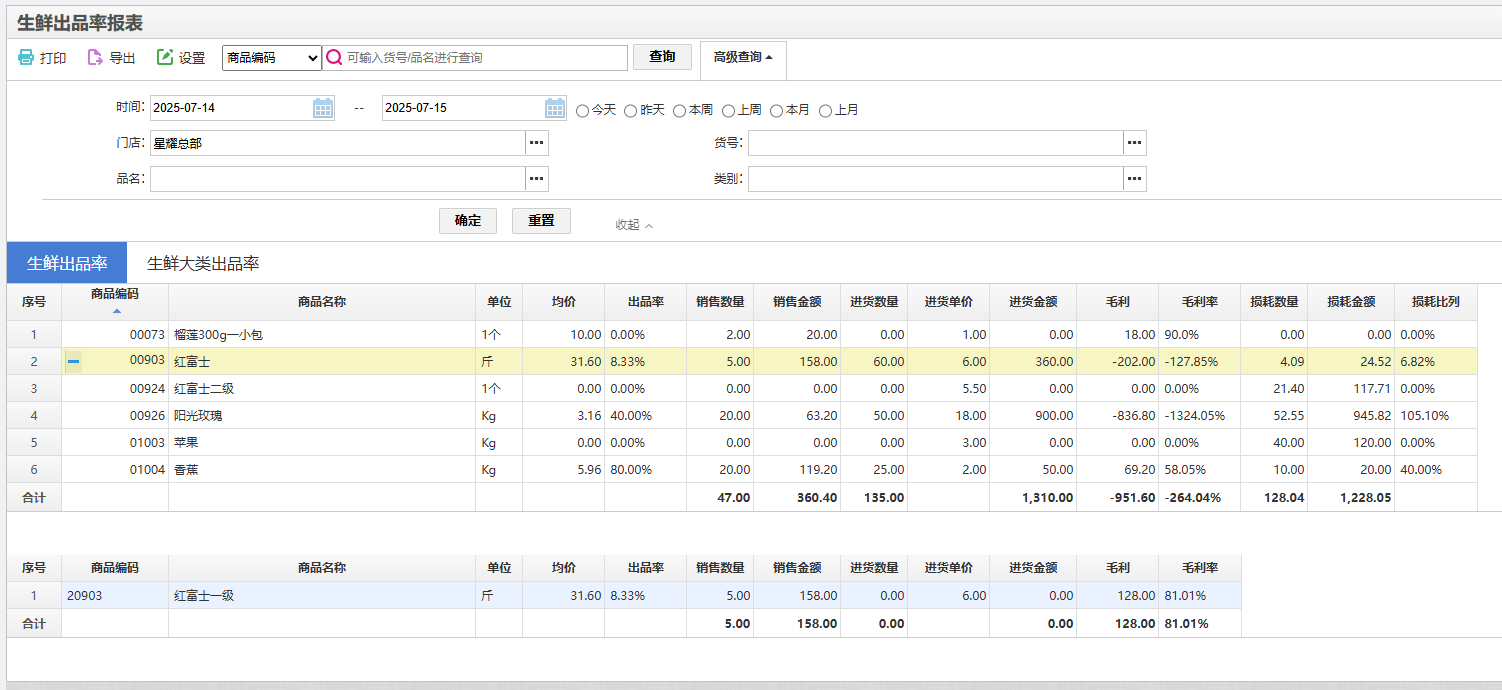
Task: Click the 均价 header in lower table
Action: point(563,568)
